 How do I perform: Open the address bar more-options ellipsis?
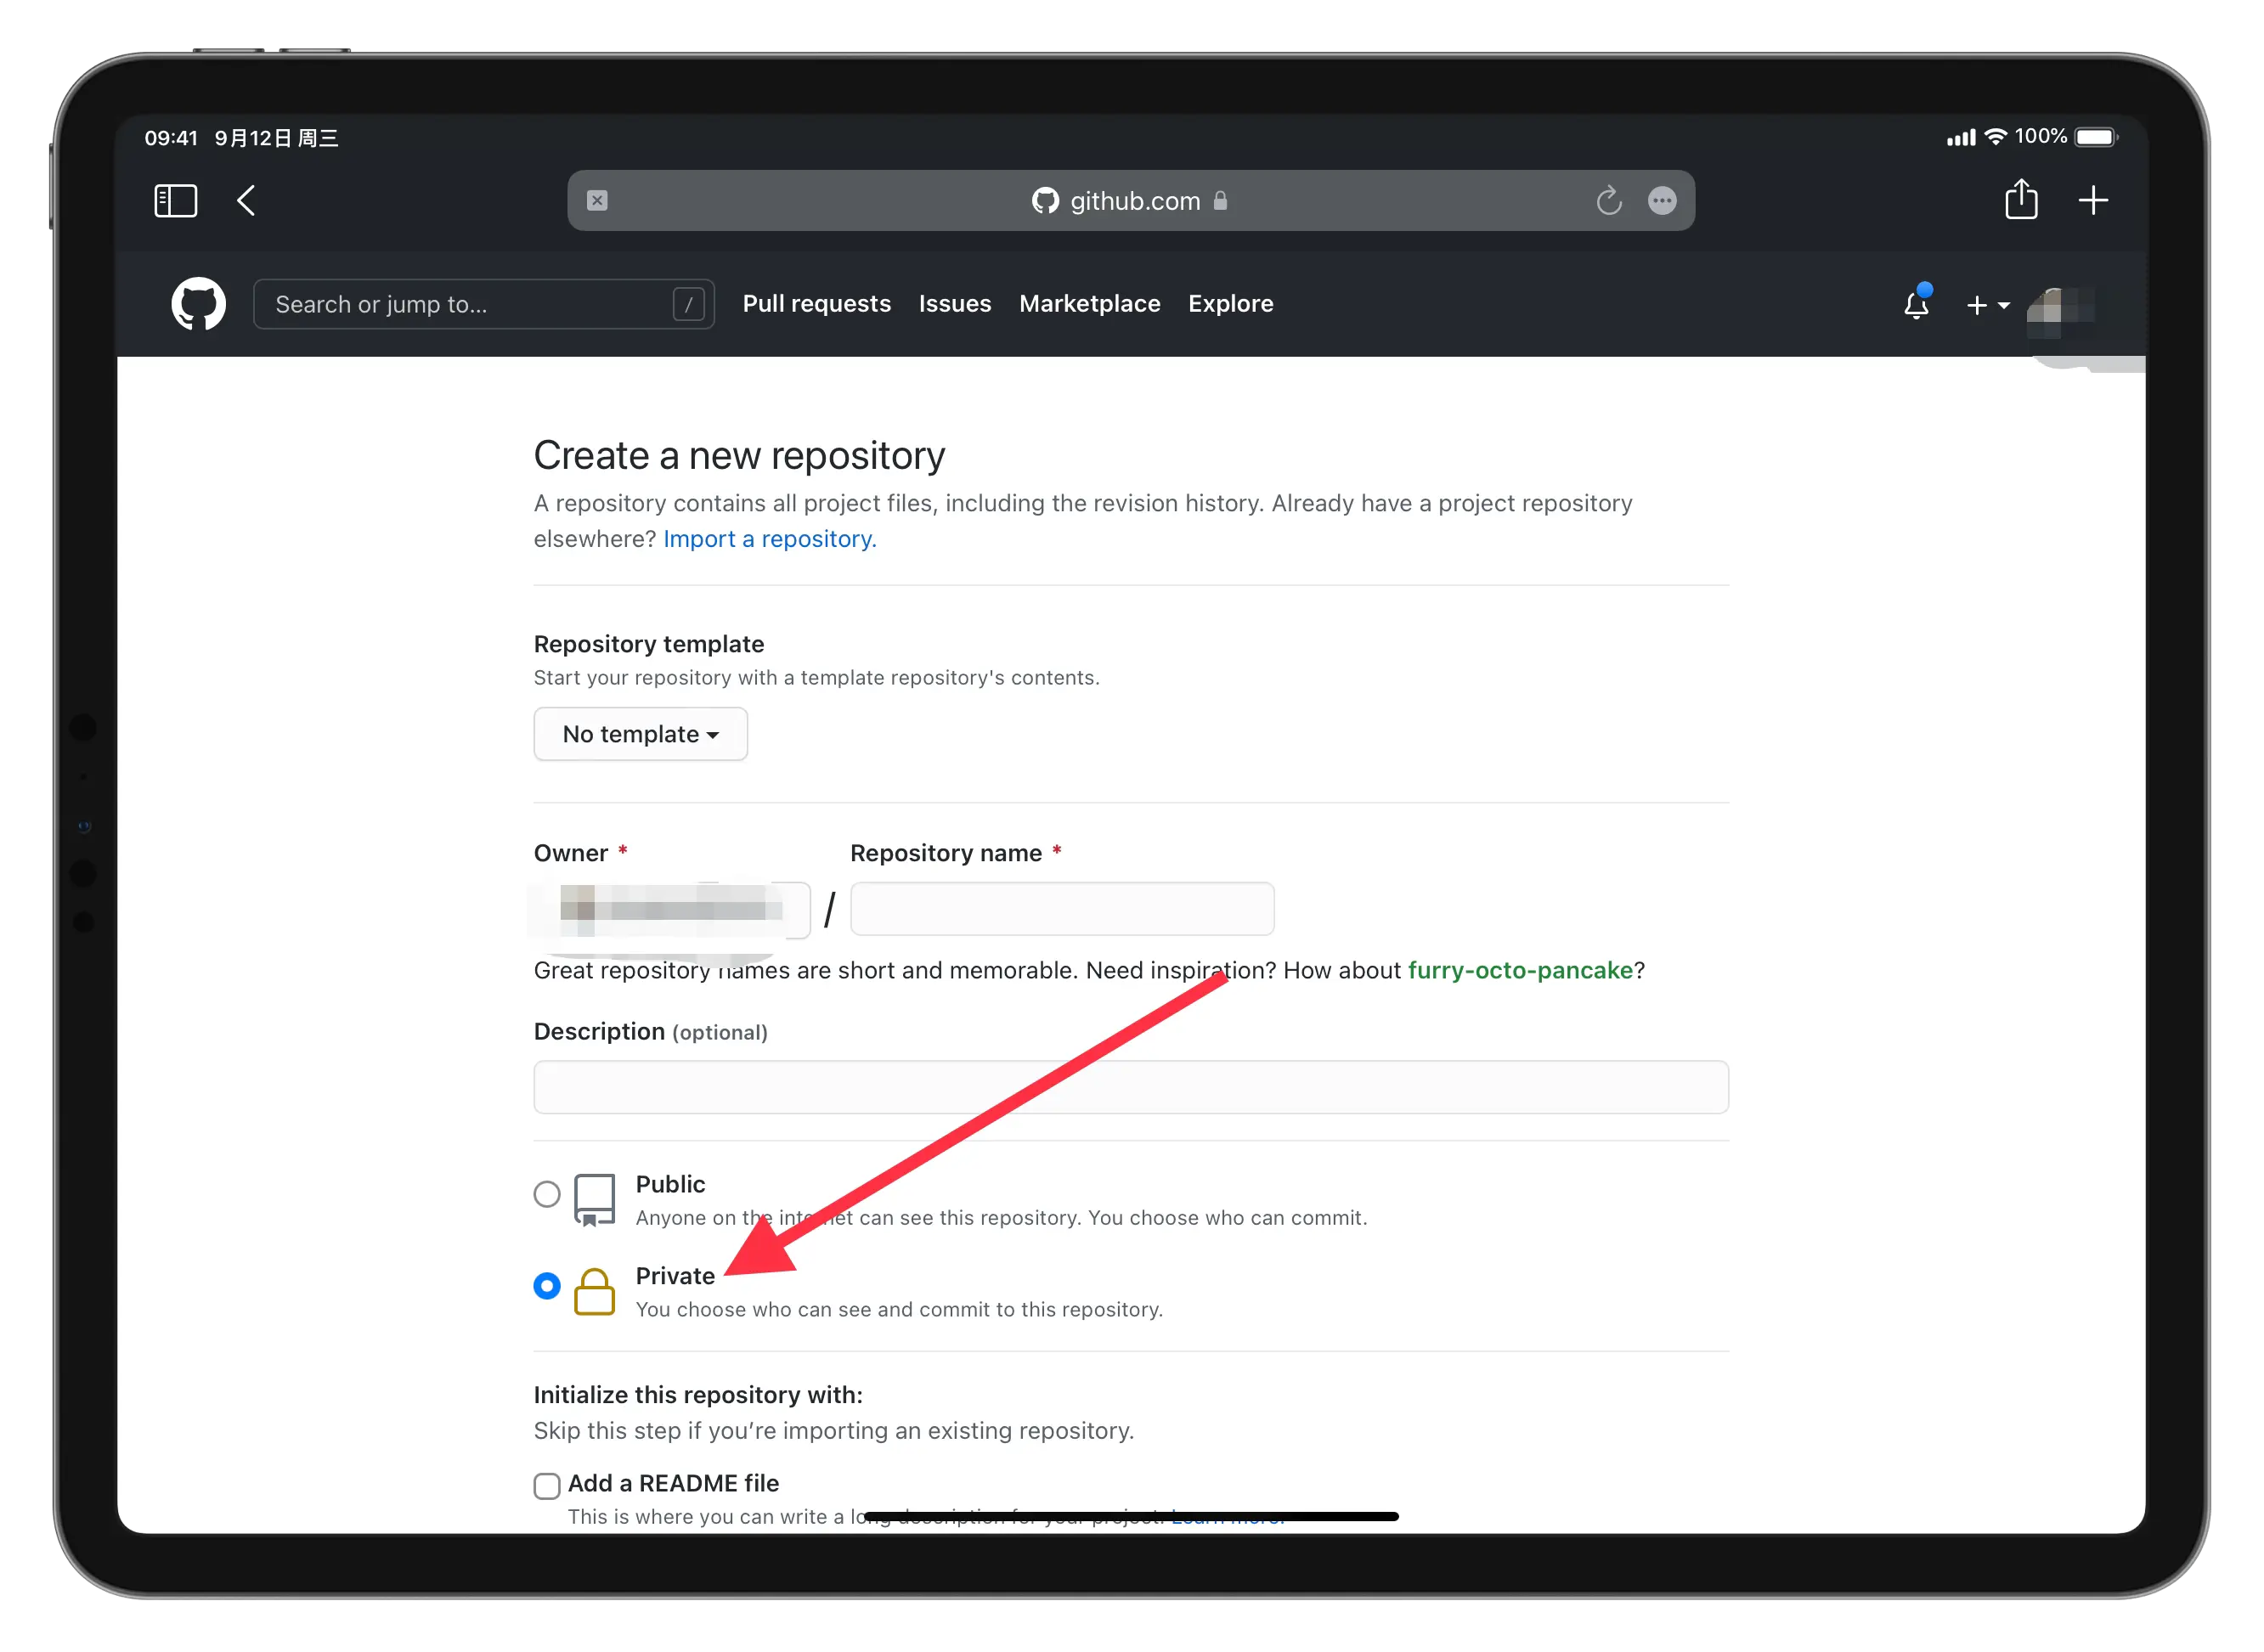point(1662,201)
